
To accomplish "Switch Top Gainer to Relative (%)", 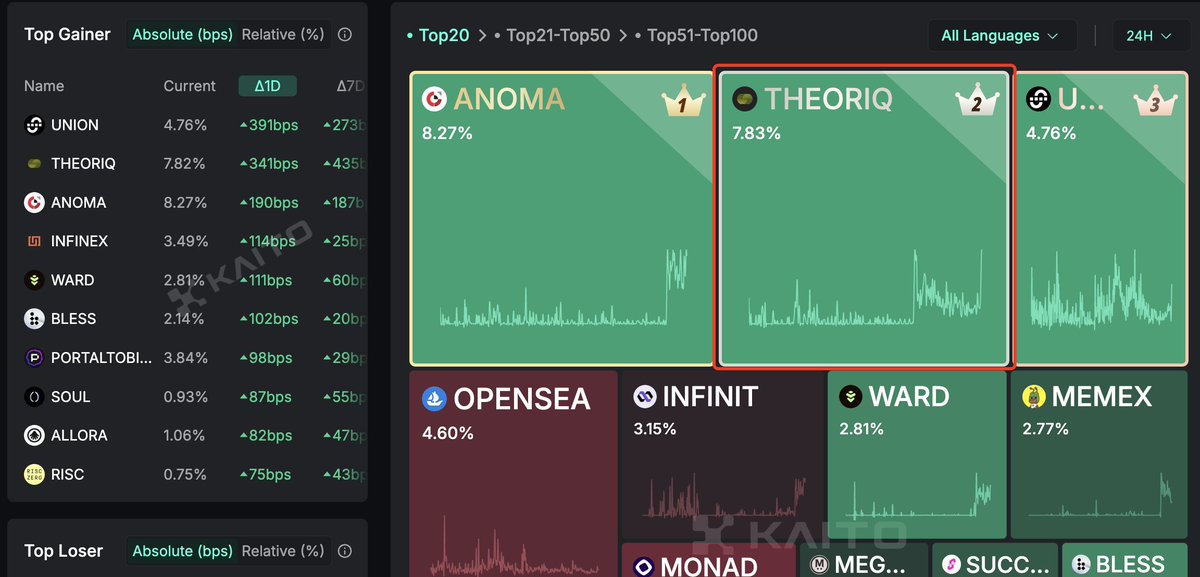I will click(x=283, y=35).
